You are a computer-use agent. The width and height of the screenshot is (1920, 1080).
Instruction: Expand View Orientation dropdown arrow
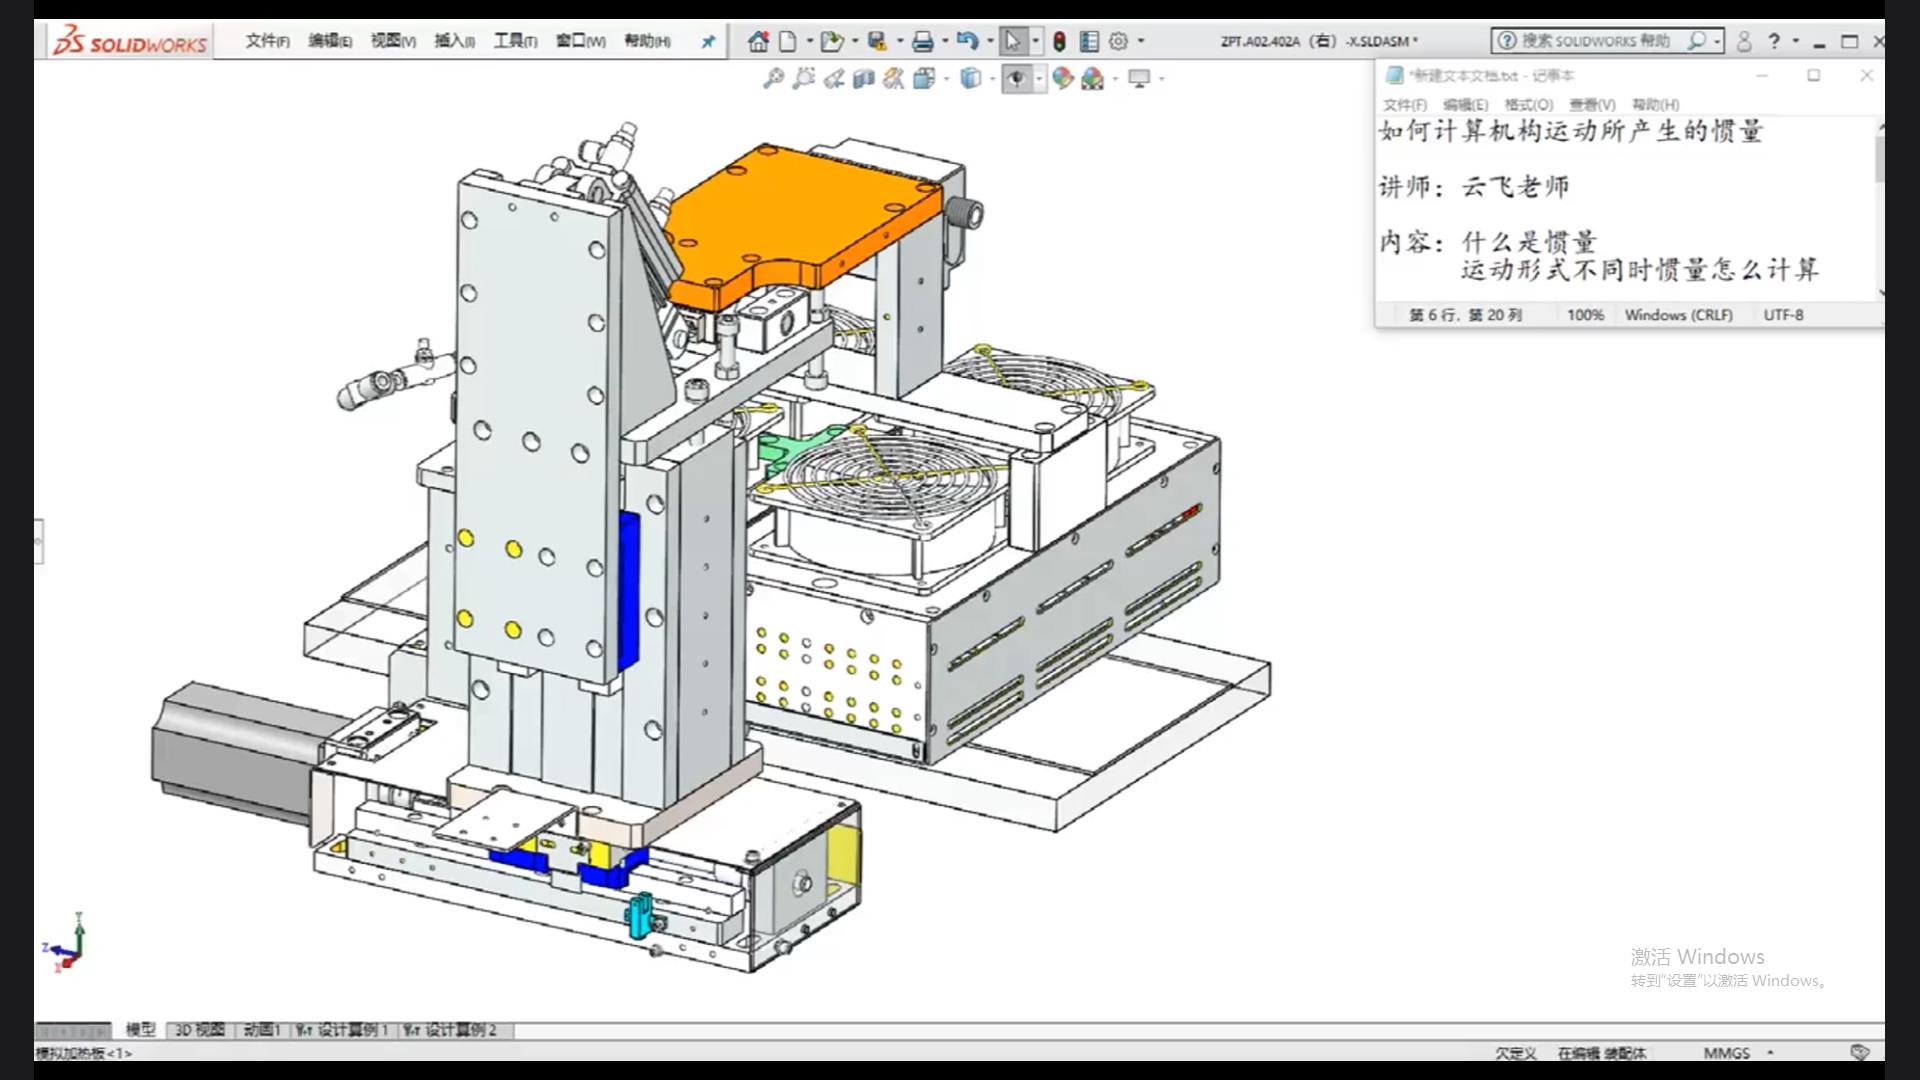click(946, 78)
